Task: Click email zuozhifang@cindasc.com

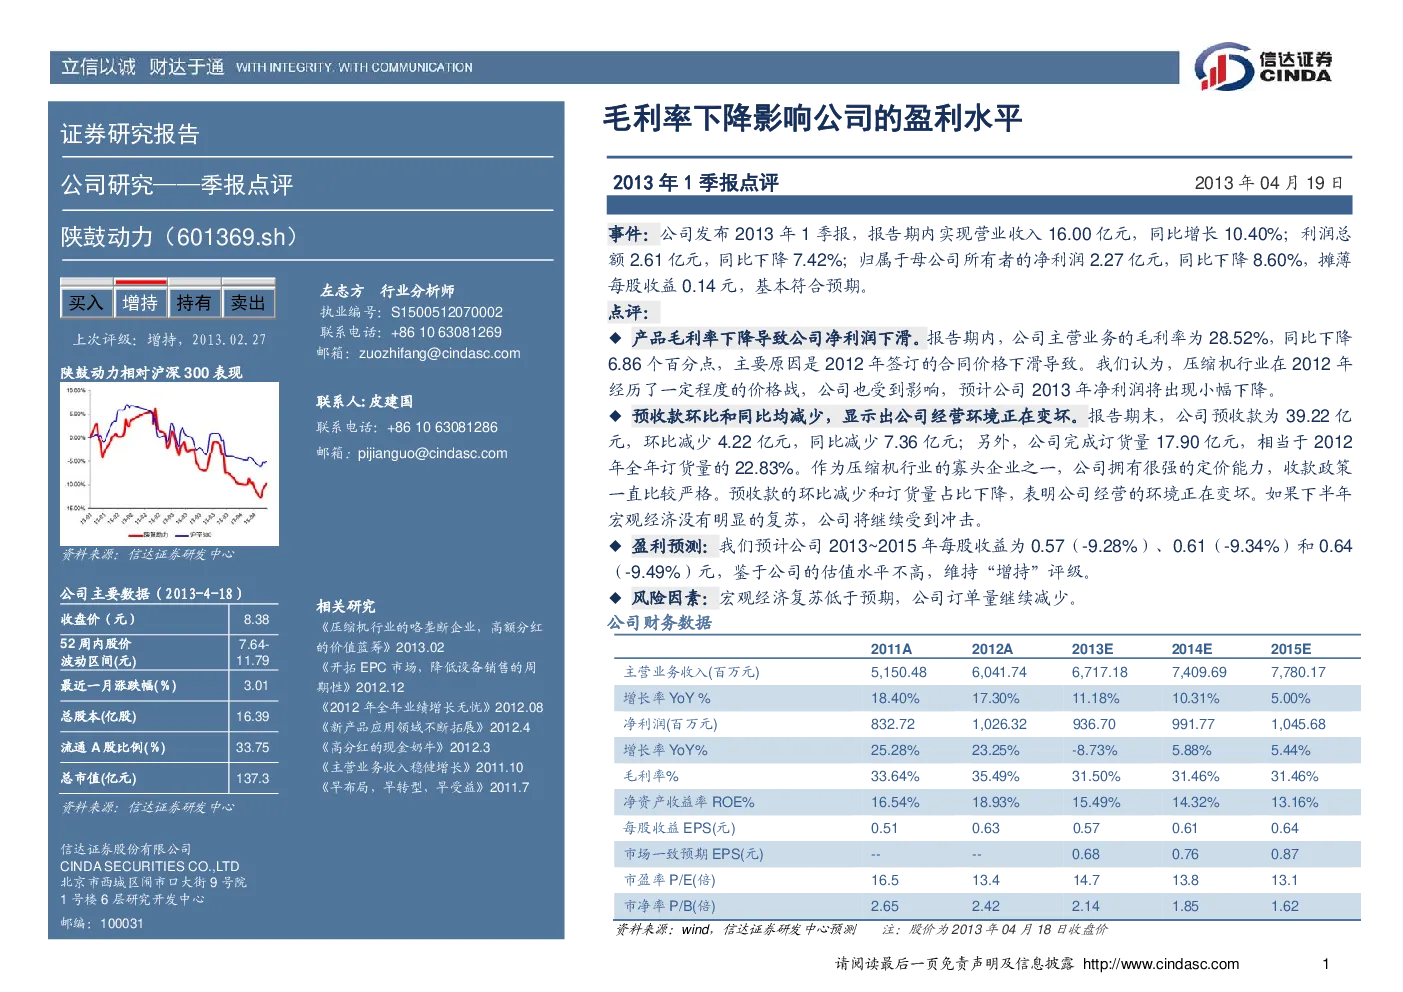Action: pos(440,353)
